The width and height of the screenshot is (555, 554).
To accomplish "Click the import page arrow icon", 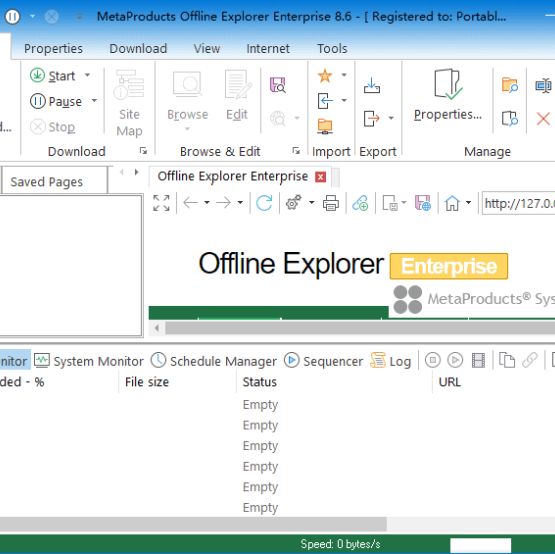I will [325, 101].
